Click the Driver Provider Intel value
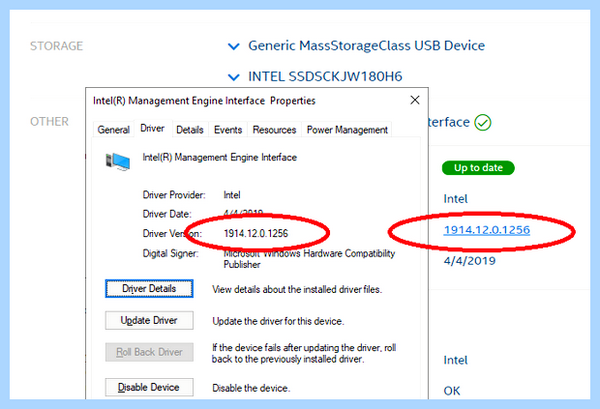Screen dimensions: 600x409 (232, 195)
